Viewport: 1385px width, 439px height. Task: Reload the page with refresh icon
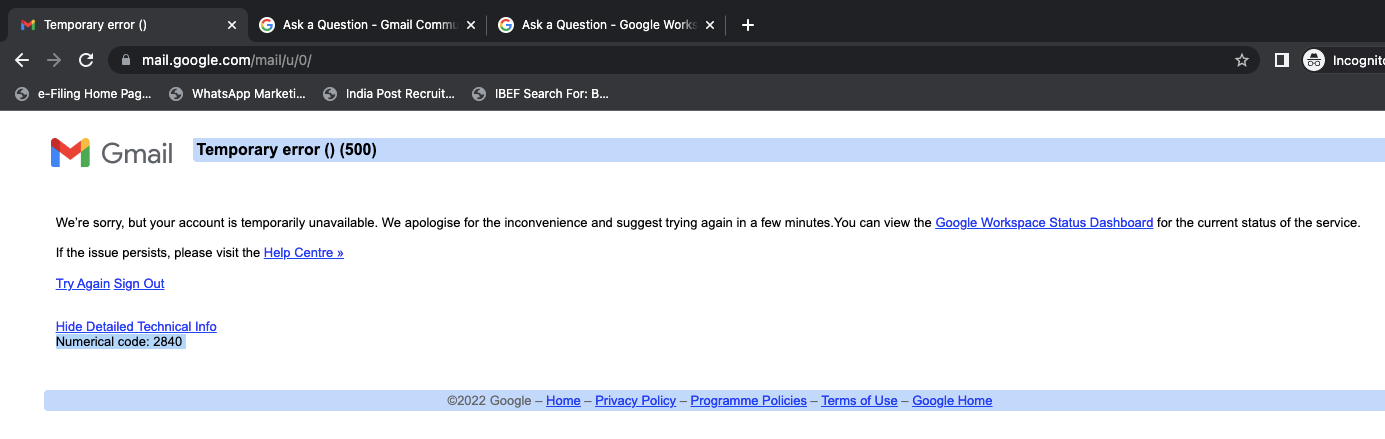(x=86, y=60)
